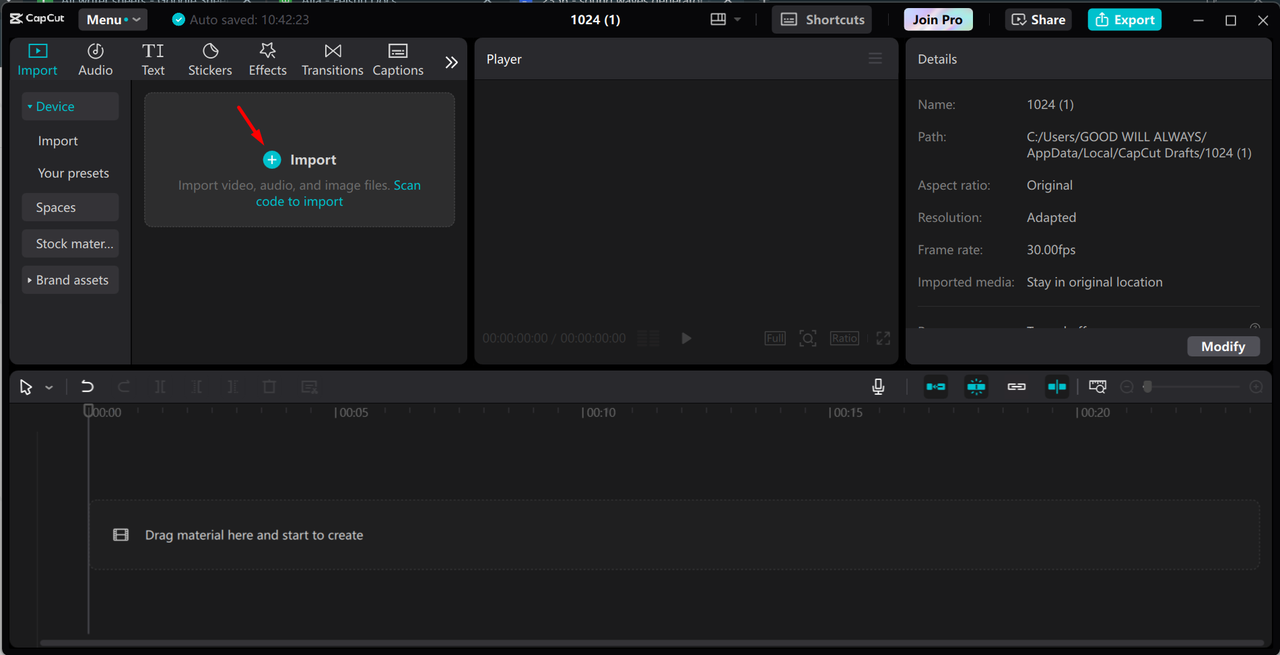Toggle auto snapping
This screenshot has height=655, width=1280.
[x=976, y=387]
